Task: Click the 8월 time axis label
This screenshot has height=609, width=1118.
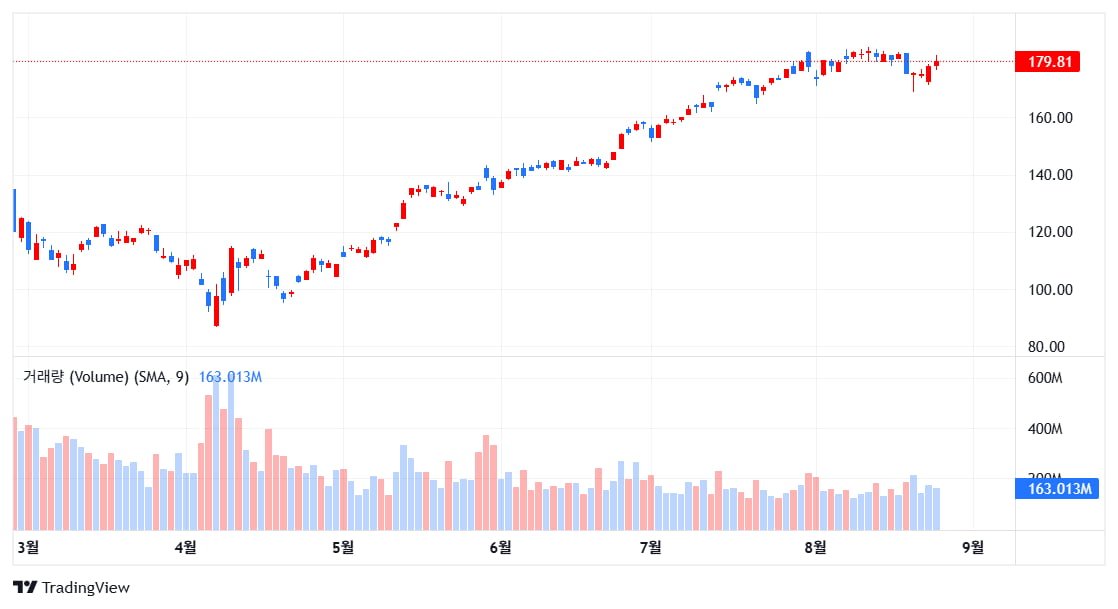Action: click(x=815, y=547)
